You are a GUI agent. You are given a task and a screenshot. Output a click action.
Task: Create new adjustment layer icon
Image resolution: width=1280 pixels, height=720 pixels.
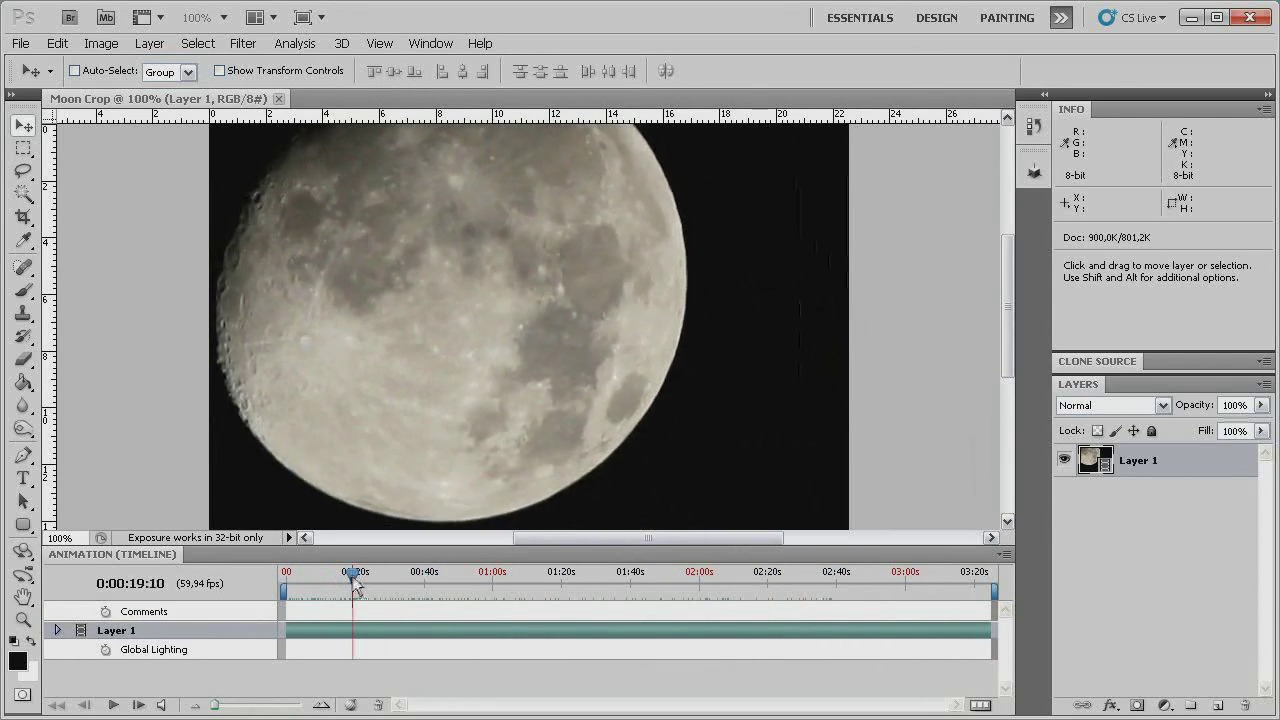[1164, 705]
